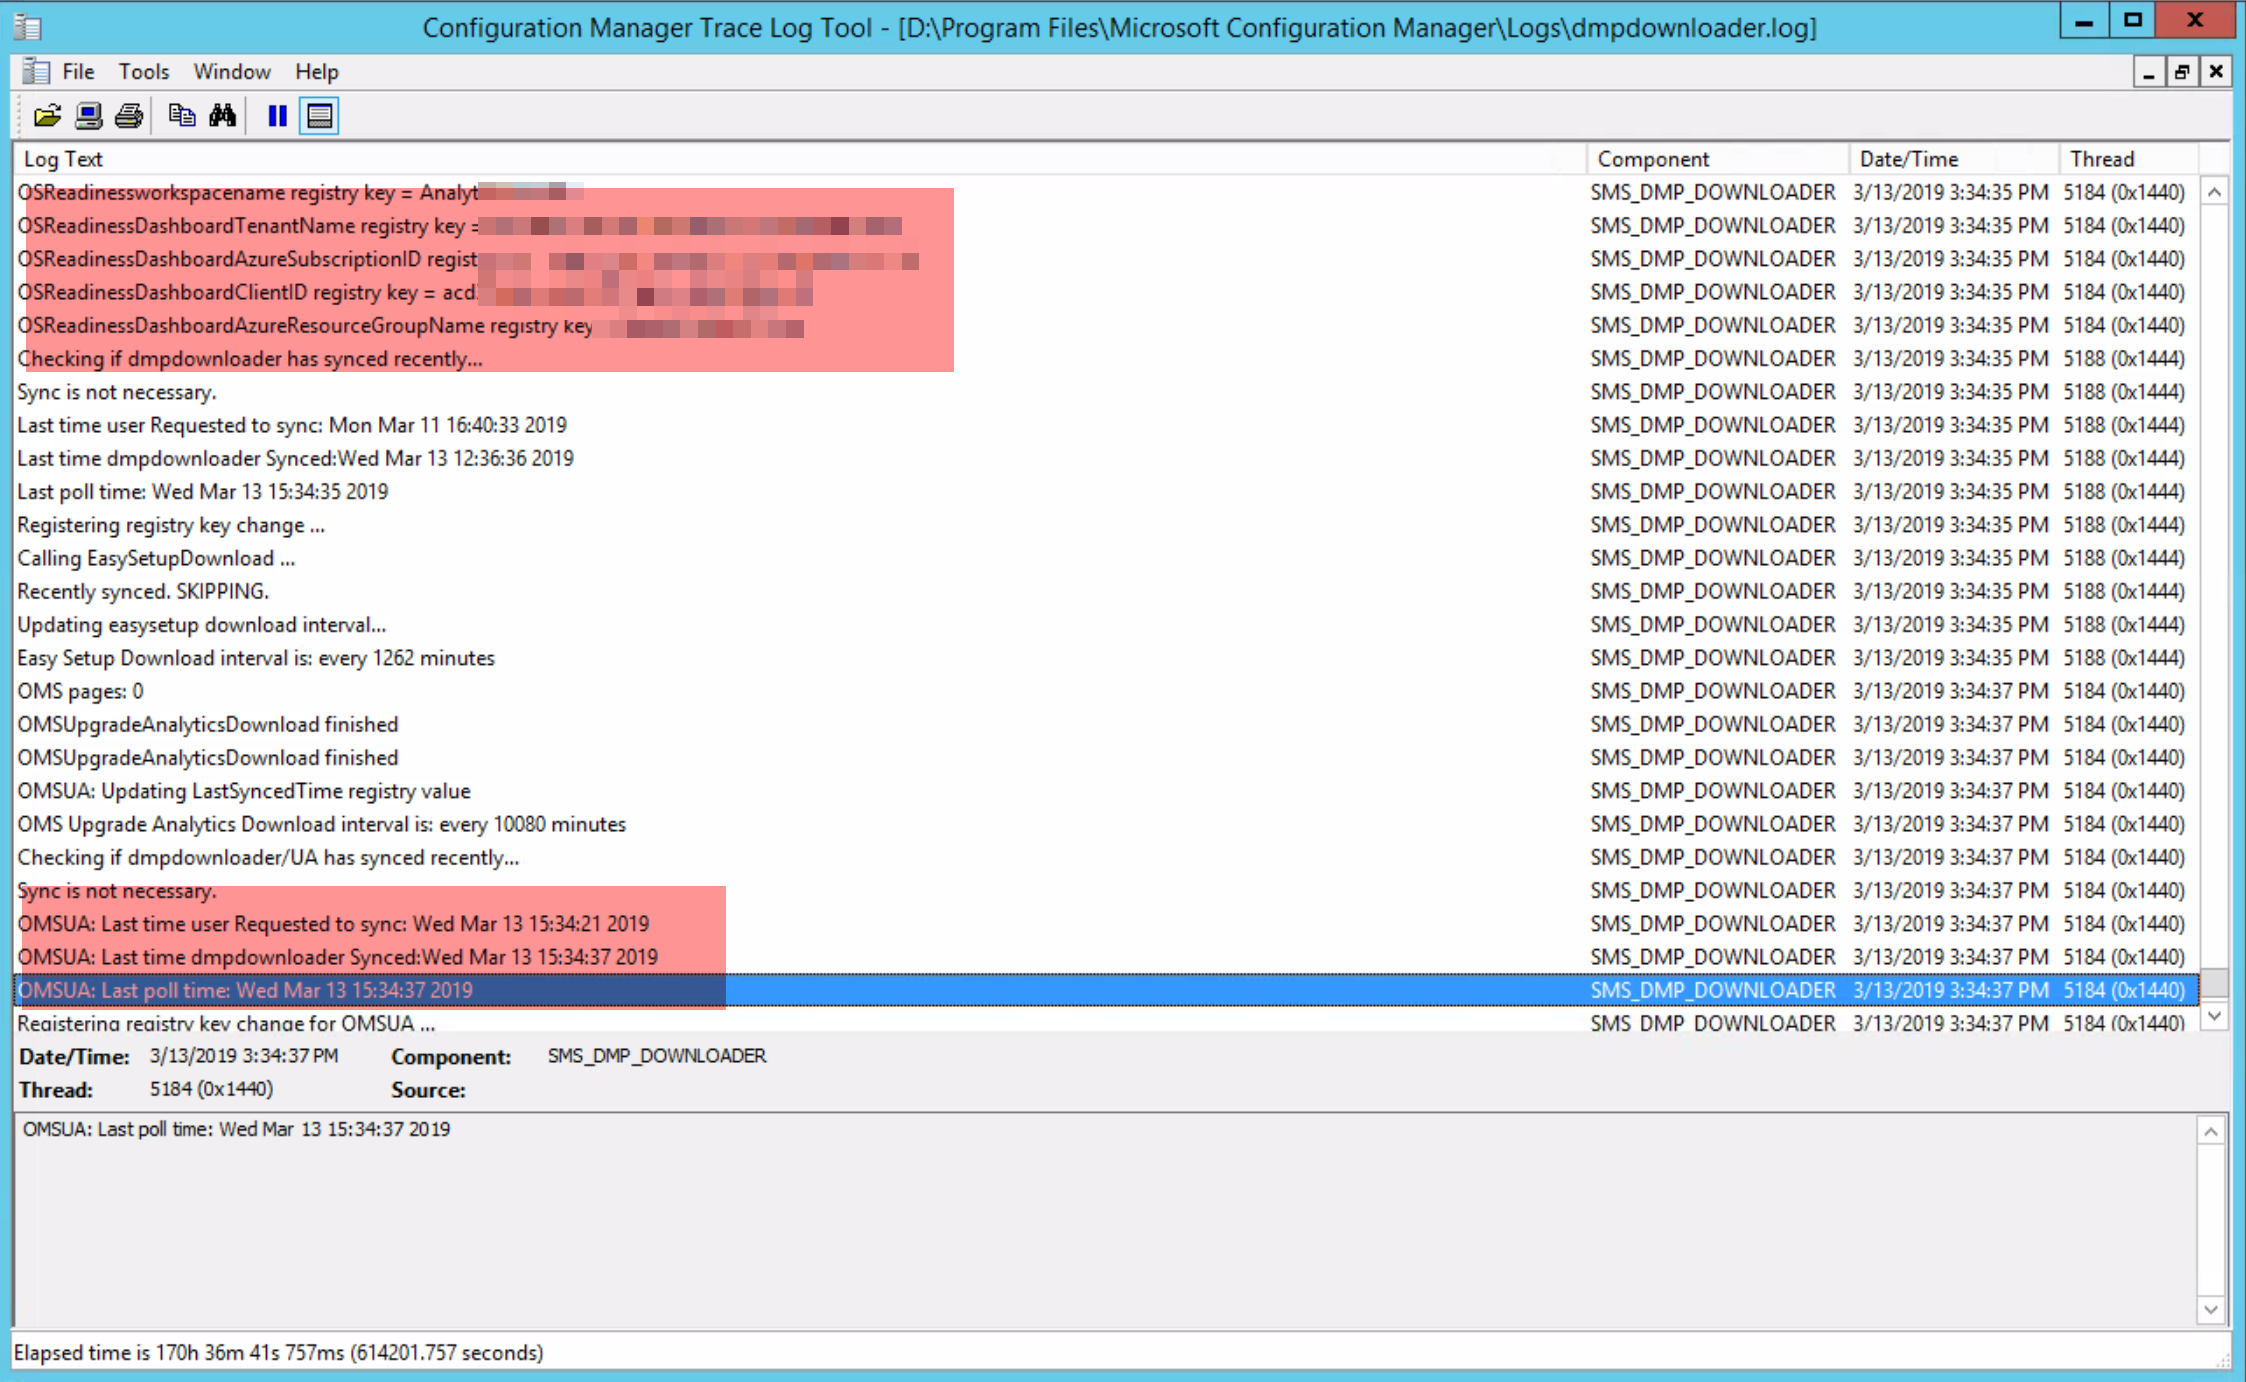This screenshot has height=1382, width=2246.
Task: Sort by the Date/Time column header
Action: click(1908, 159)
